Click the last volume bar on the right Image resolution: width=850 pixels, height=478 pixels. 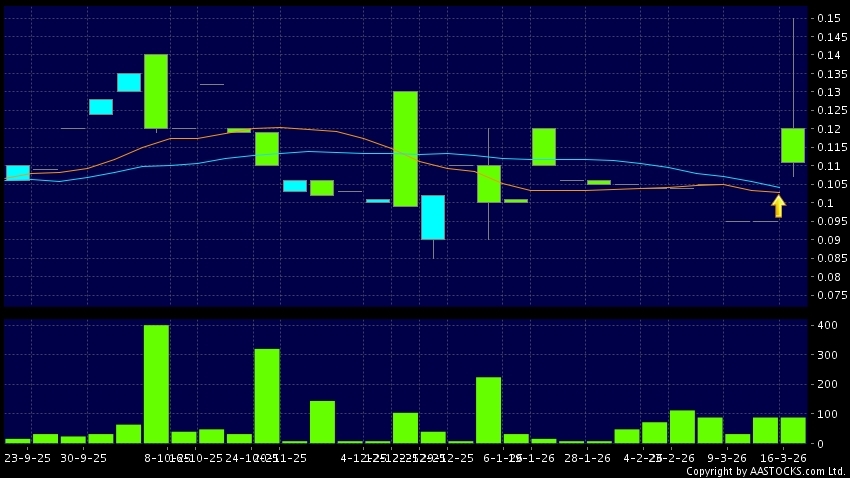pyautogui.click(x=793, y=429)
